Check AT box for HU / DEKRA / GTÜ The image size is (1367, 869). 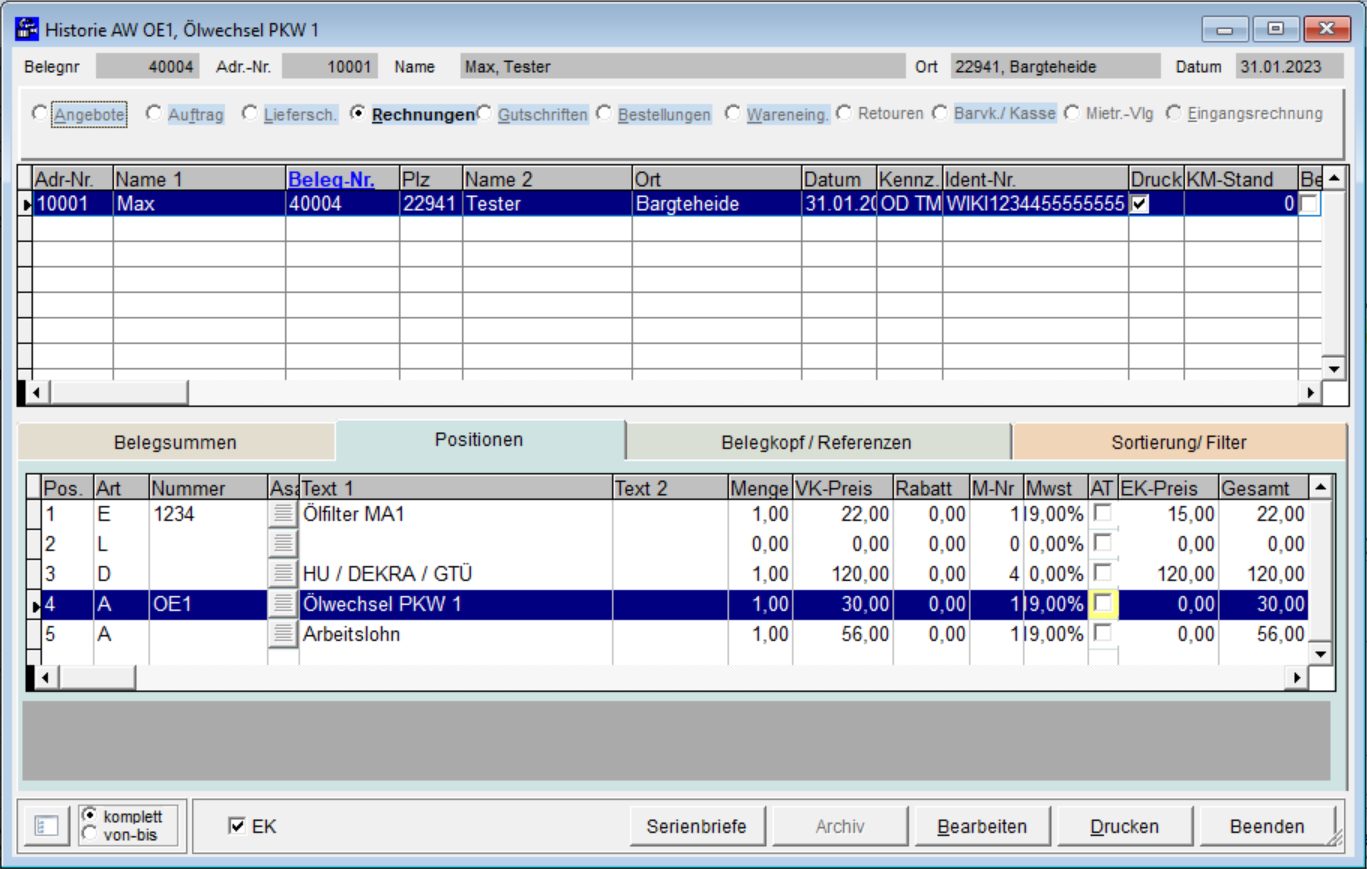1103,574
